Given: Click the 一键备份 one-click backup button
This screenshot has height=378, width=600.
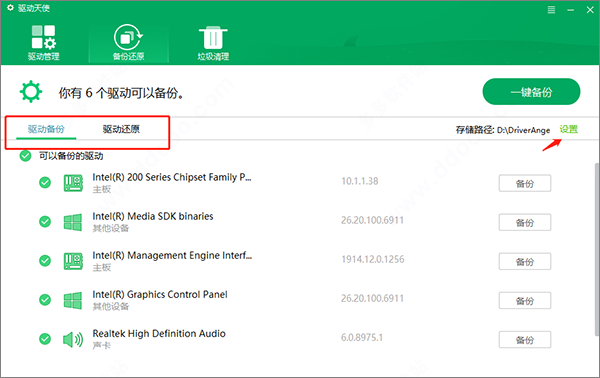Looking at the screenshot, I should tap(531, 92).
